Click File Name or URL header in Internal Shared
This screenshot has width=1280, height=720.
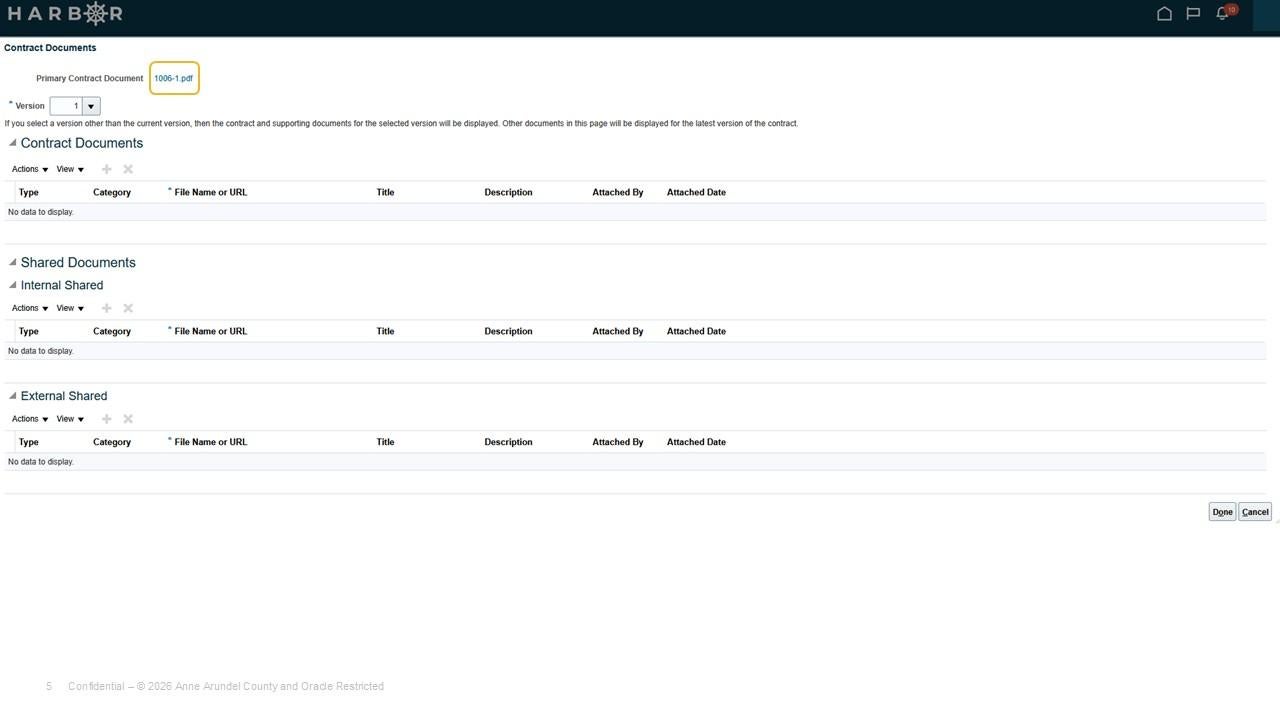pos(210,331)
